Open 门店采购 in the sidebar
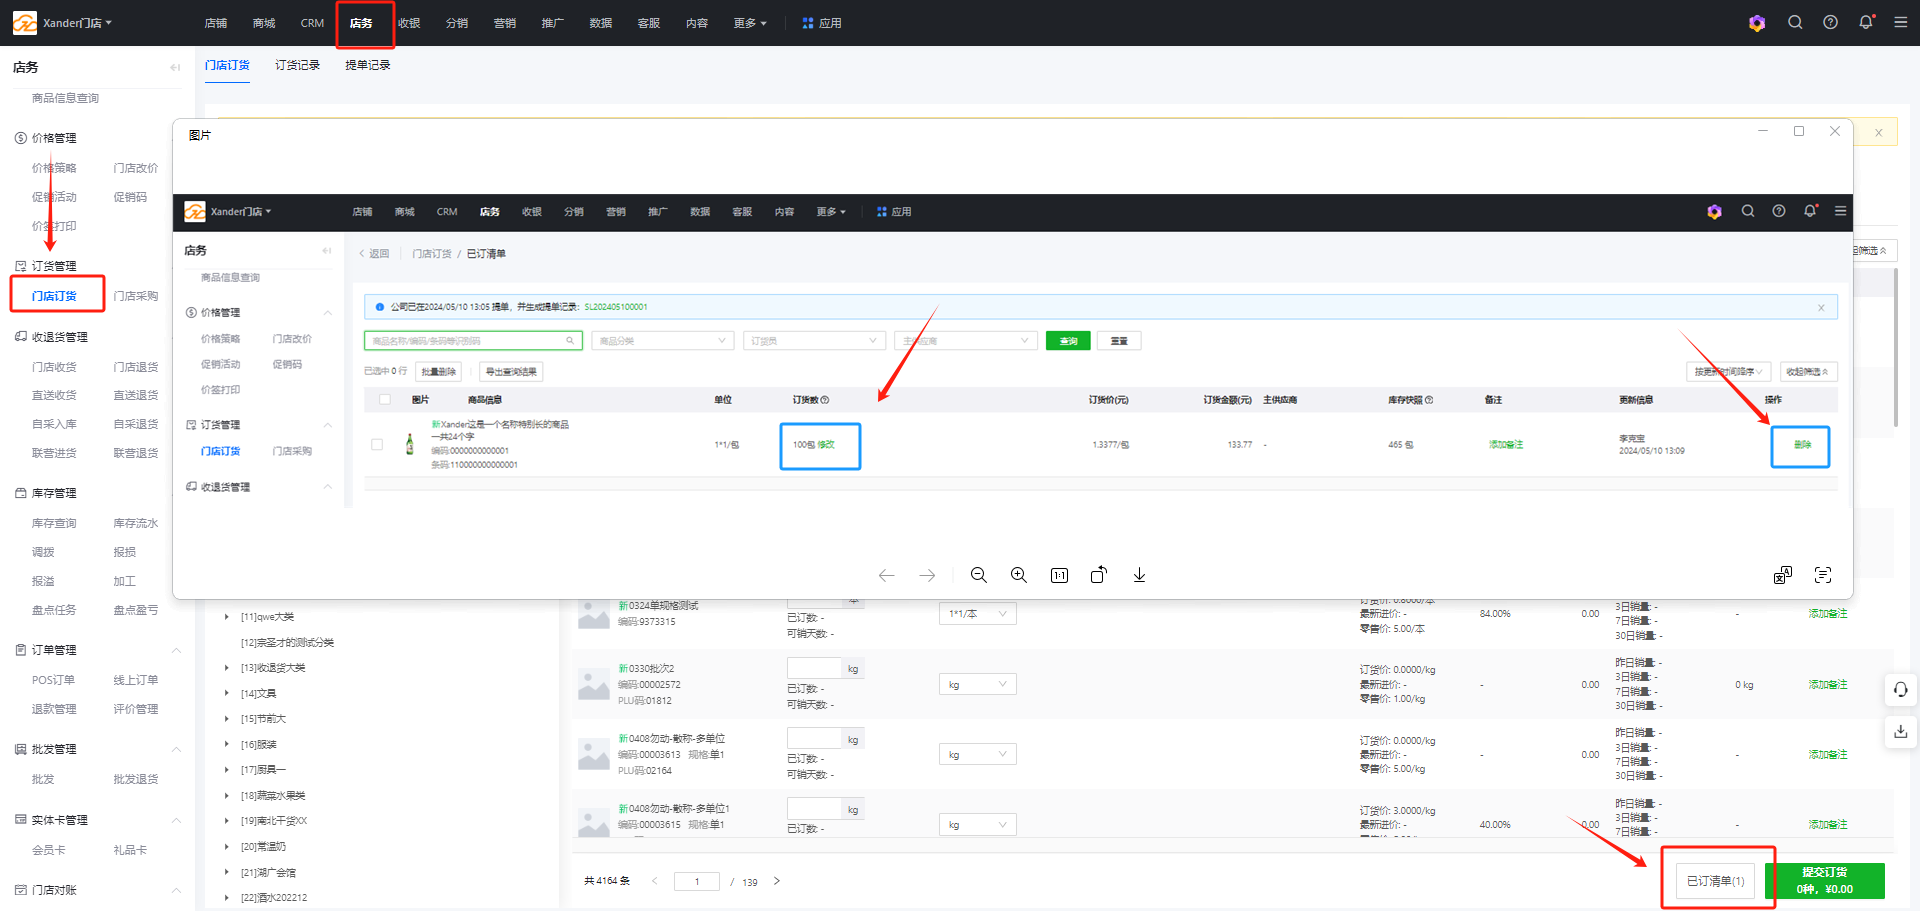The width and height of the screenshot is (1920, 911). (135, 296)
